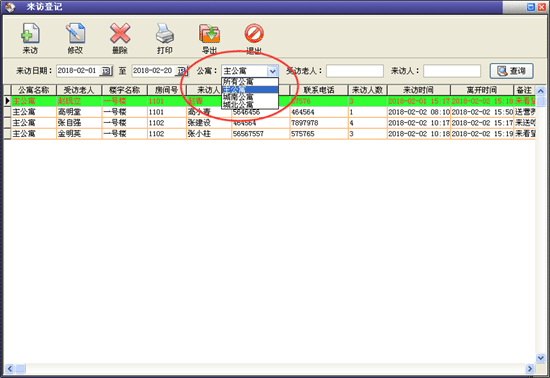Click visitor cell 张建设
The width and height of the screenshot is (550, 378).
(x=209, y=123)
